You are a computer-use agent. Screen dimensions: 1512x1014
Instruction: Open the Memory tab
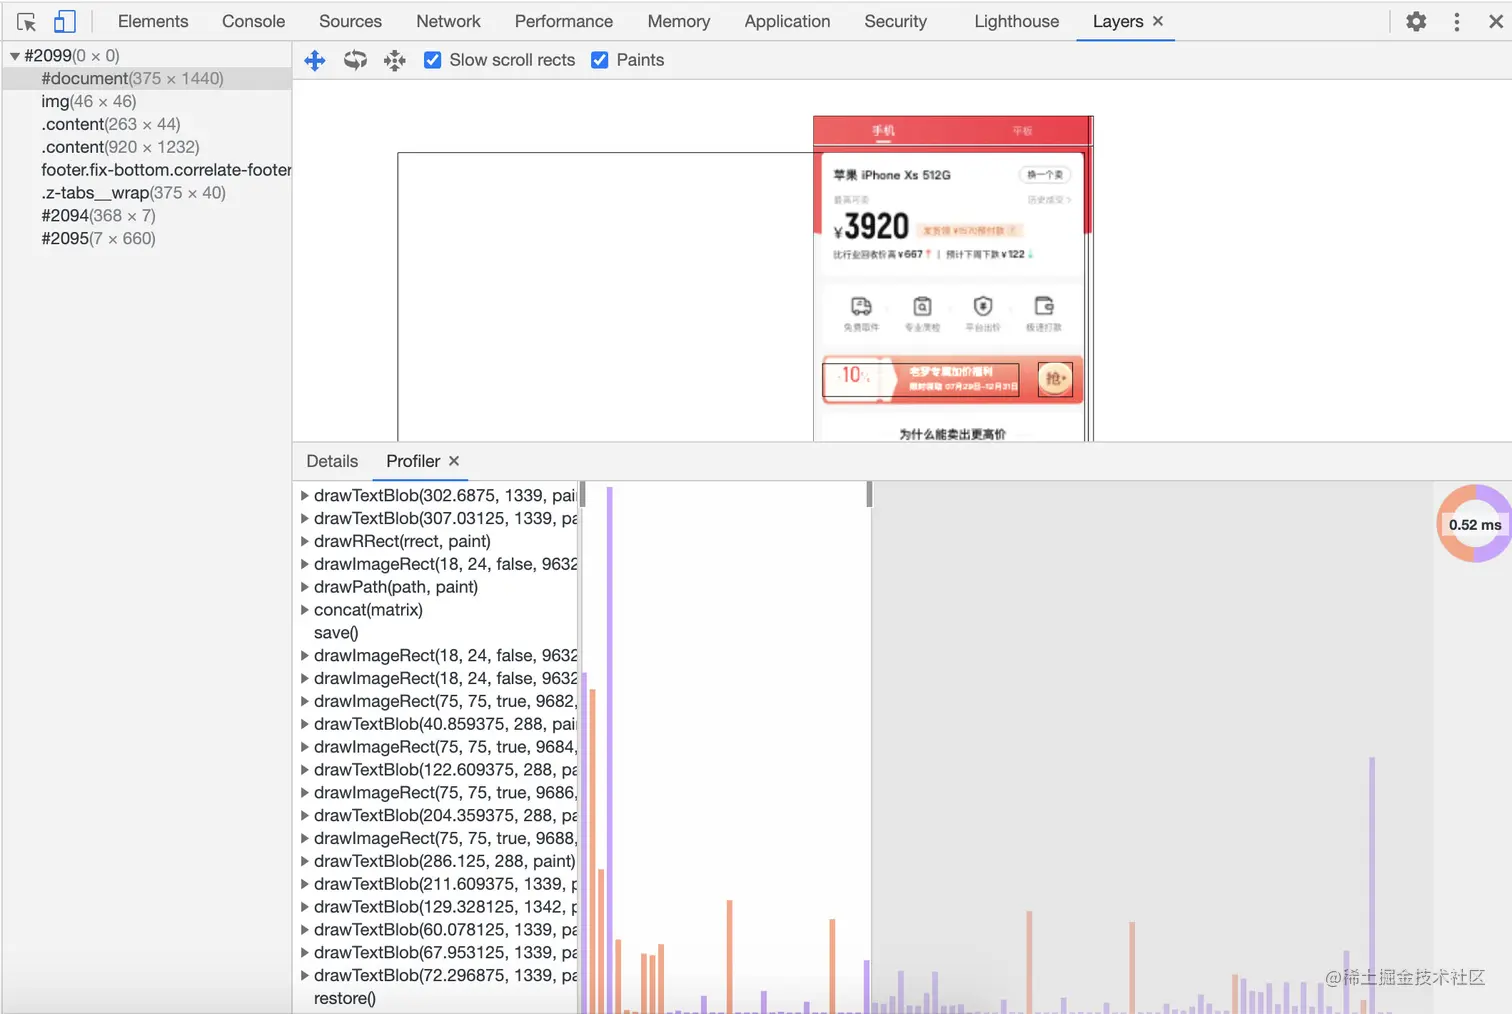pyautogui.click(x=679, y=21)
